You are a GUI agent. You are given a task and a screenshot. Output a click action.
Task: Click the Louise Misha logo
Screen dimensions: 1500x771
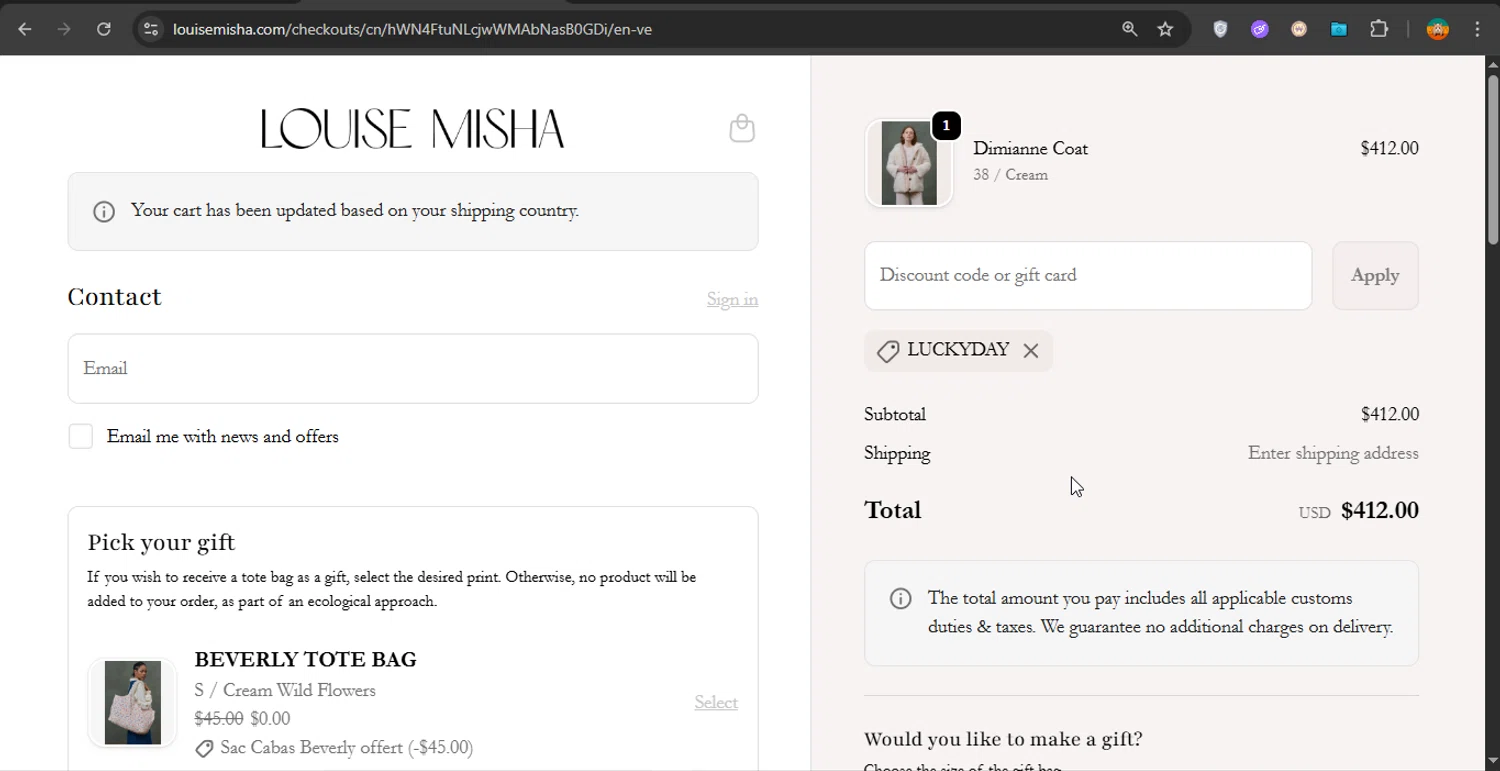point(413,129)
